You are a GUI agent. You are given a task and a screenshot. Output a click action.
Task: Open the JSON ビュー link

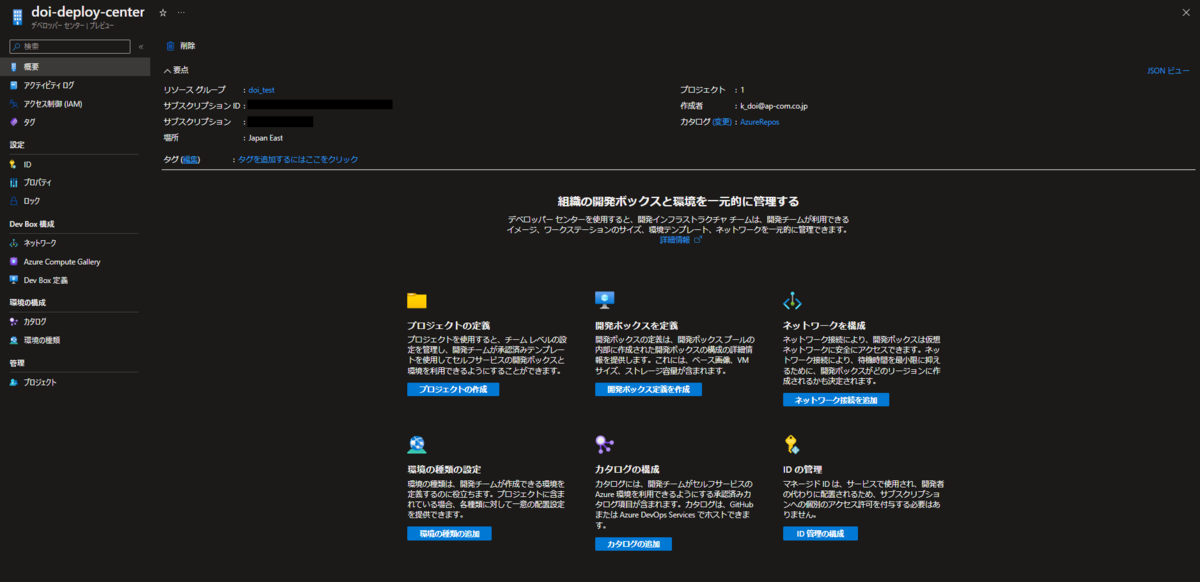1168,71
